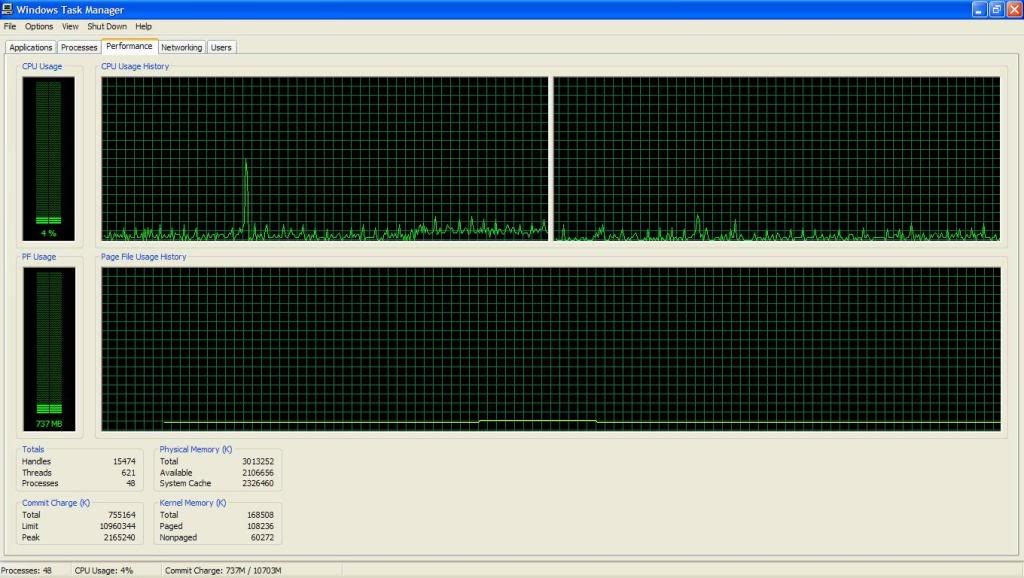Open the Help menu

(144, 26)
